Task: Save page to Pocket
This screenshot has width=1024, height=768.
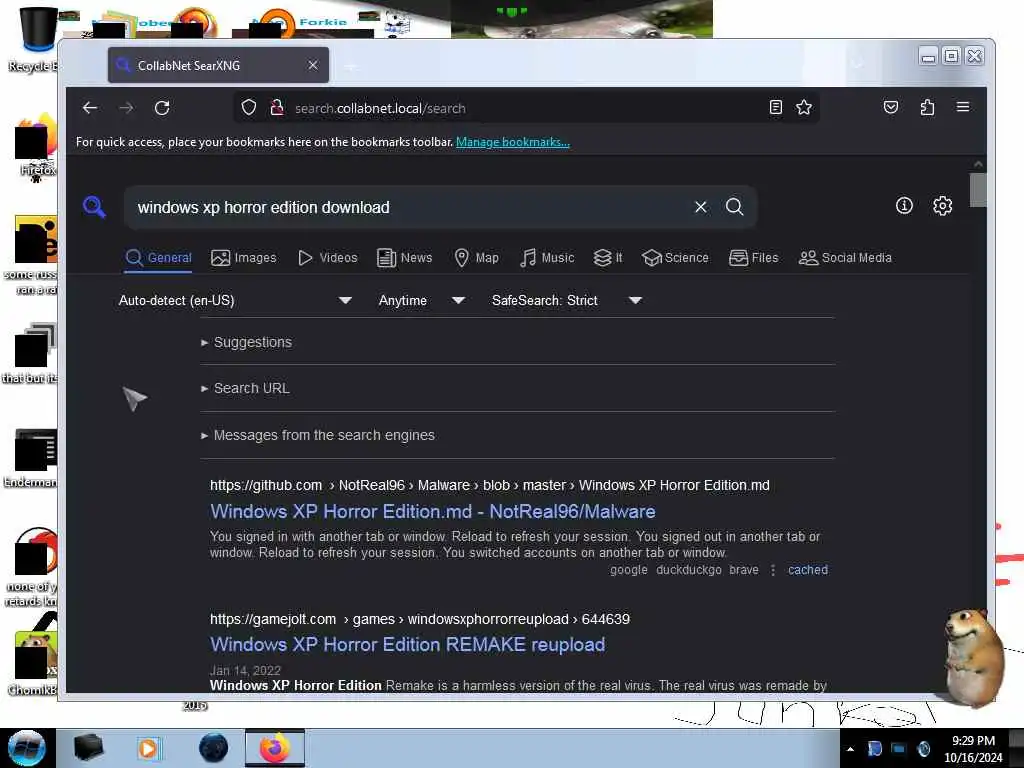Action: [x=891, y=107]
